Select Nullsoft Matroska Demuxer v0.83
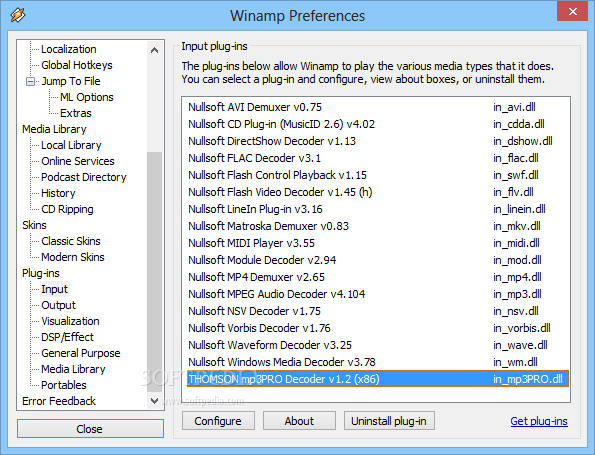The image size is (595, 455). [378, 226]
